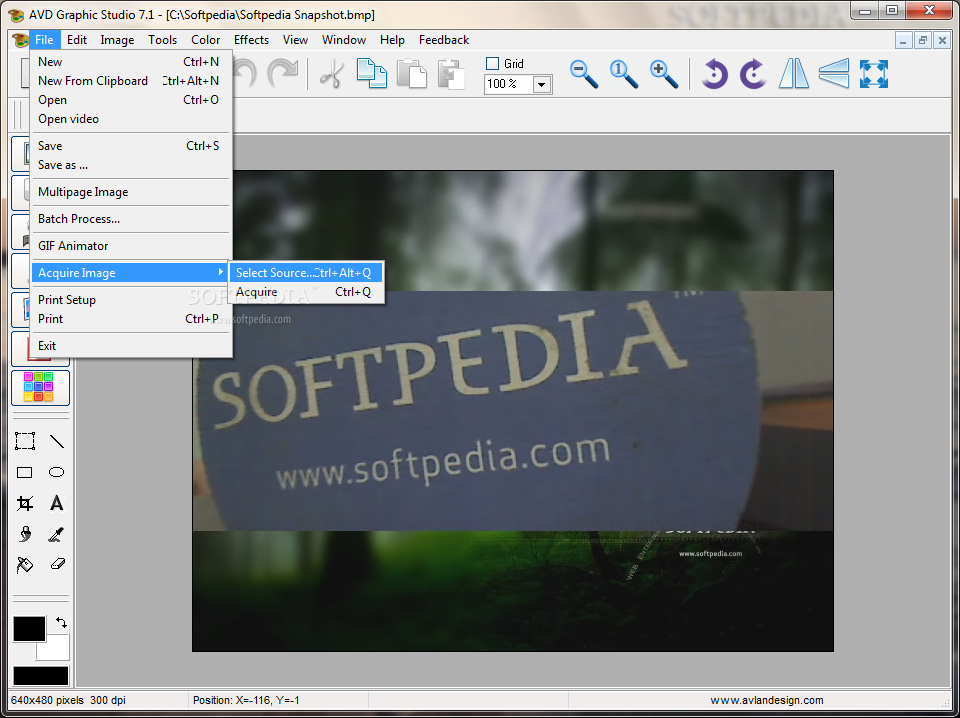Select the Ellipse shape tool
The height and width of the screenshot is (718, 960).
coord(56,472)
